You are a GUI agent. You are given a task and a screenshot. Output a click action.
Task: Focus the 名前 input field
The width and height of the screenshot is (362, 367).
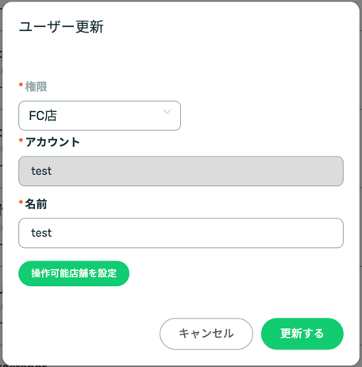click(181, 233)
